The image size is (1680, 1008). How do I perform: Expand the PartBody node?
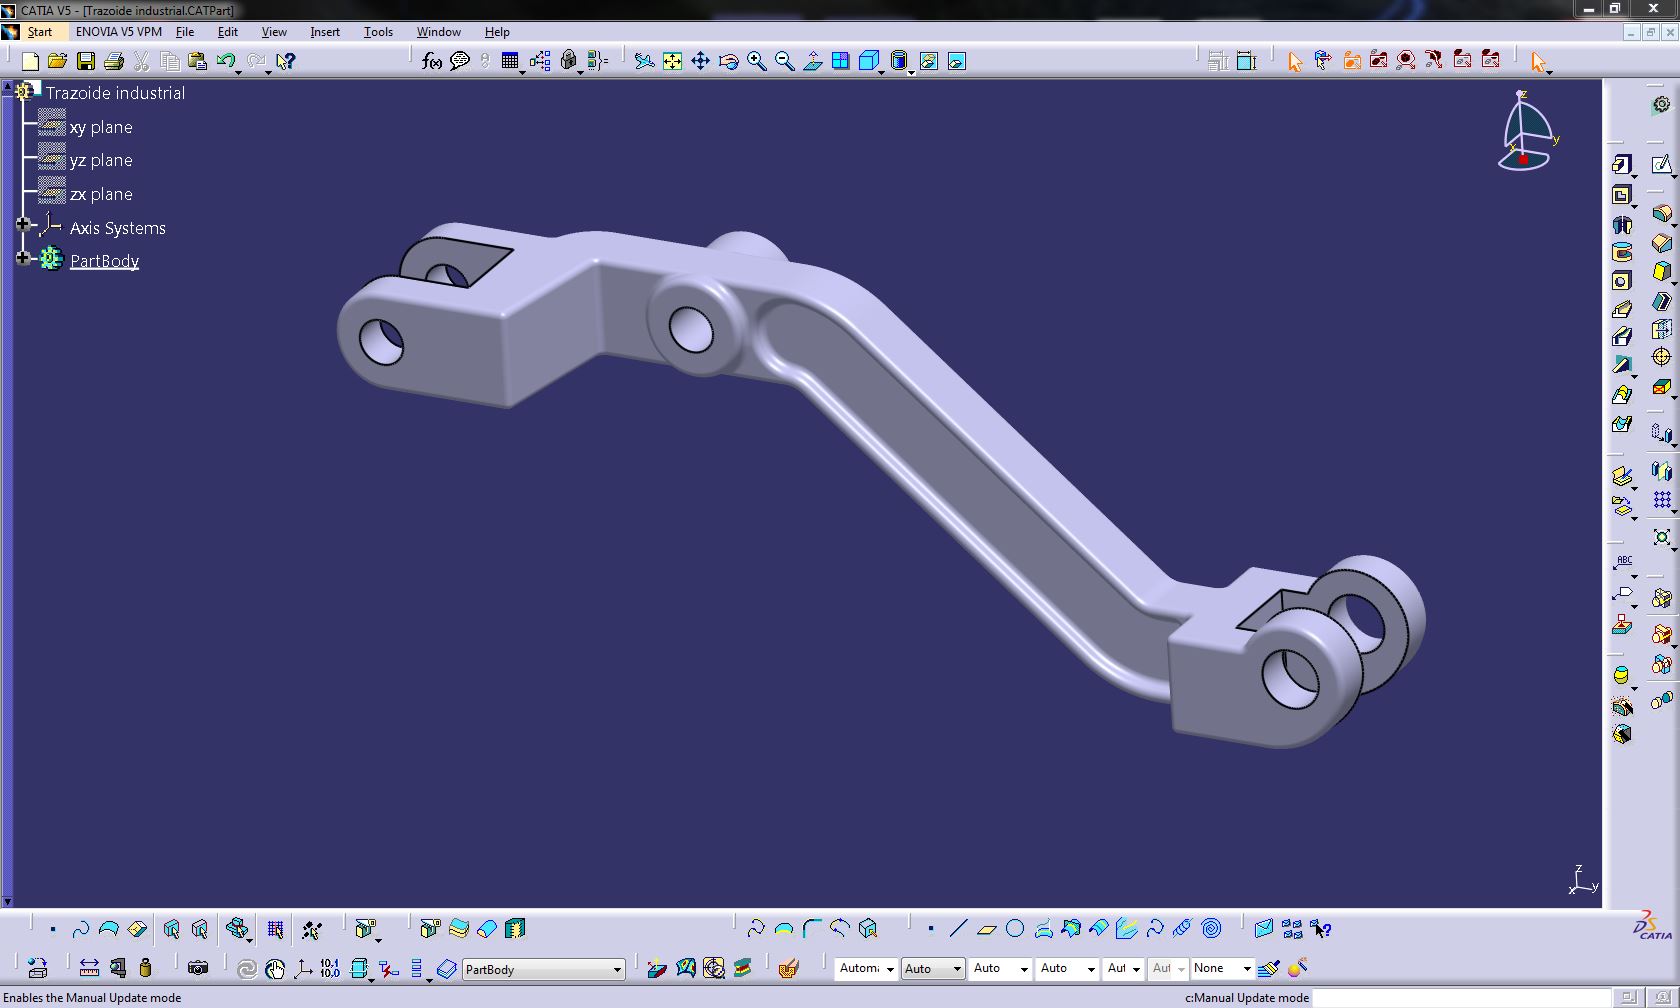point(23,258)
